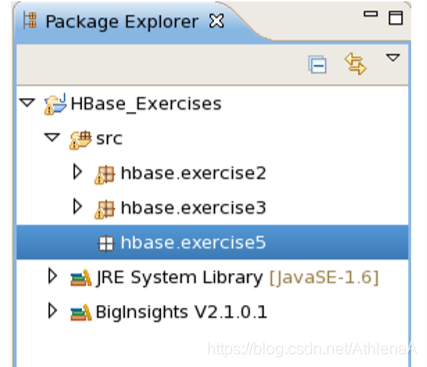The width and height of the screenshot is (427, 367).
Task: Collapse the HBase_Exercises project node
Action: pyautogui.click(x=27, y=102)
